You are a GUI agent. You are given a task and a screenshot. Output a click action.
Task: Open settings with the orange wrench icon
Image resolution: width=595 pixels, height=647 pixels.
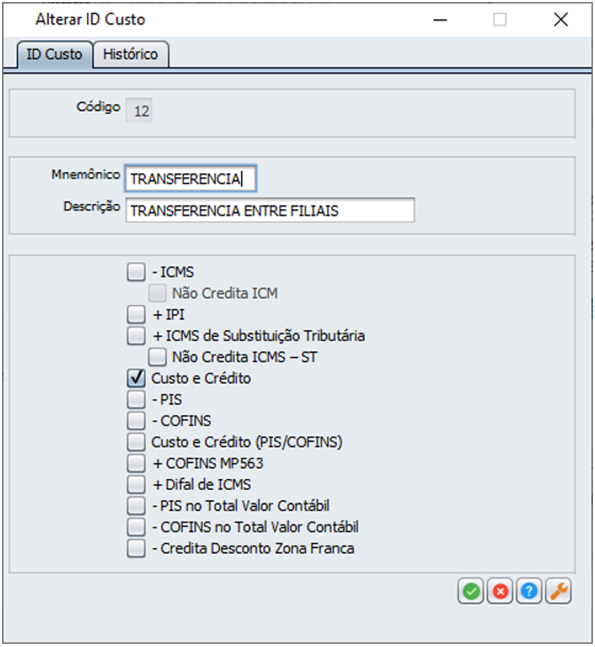click(559, 591)
